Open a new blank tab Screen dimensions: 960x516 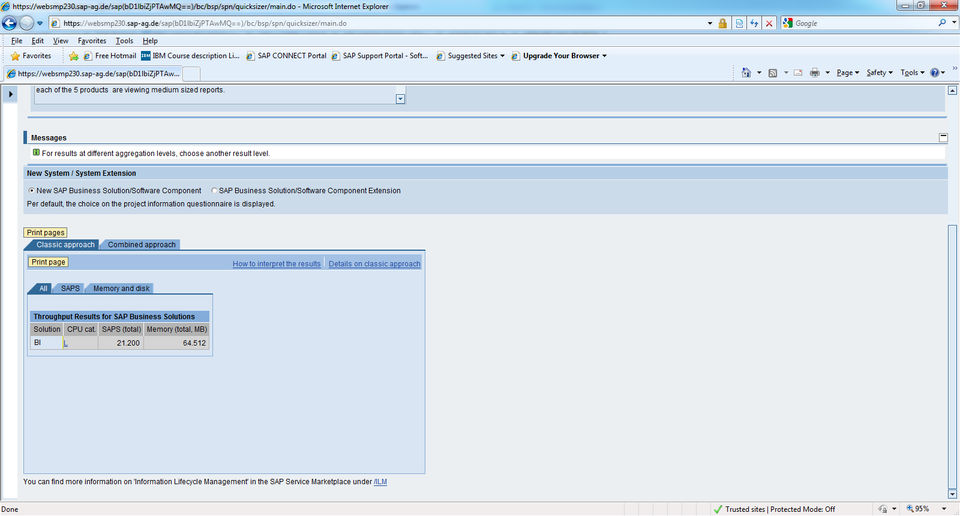[x=192, y=74]
